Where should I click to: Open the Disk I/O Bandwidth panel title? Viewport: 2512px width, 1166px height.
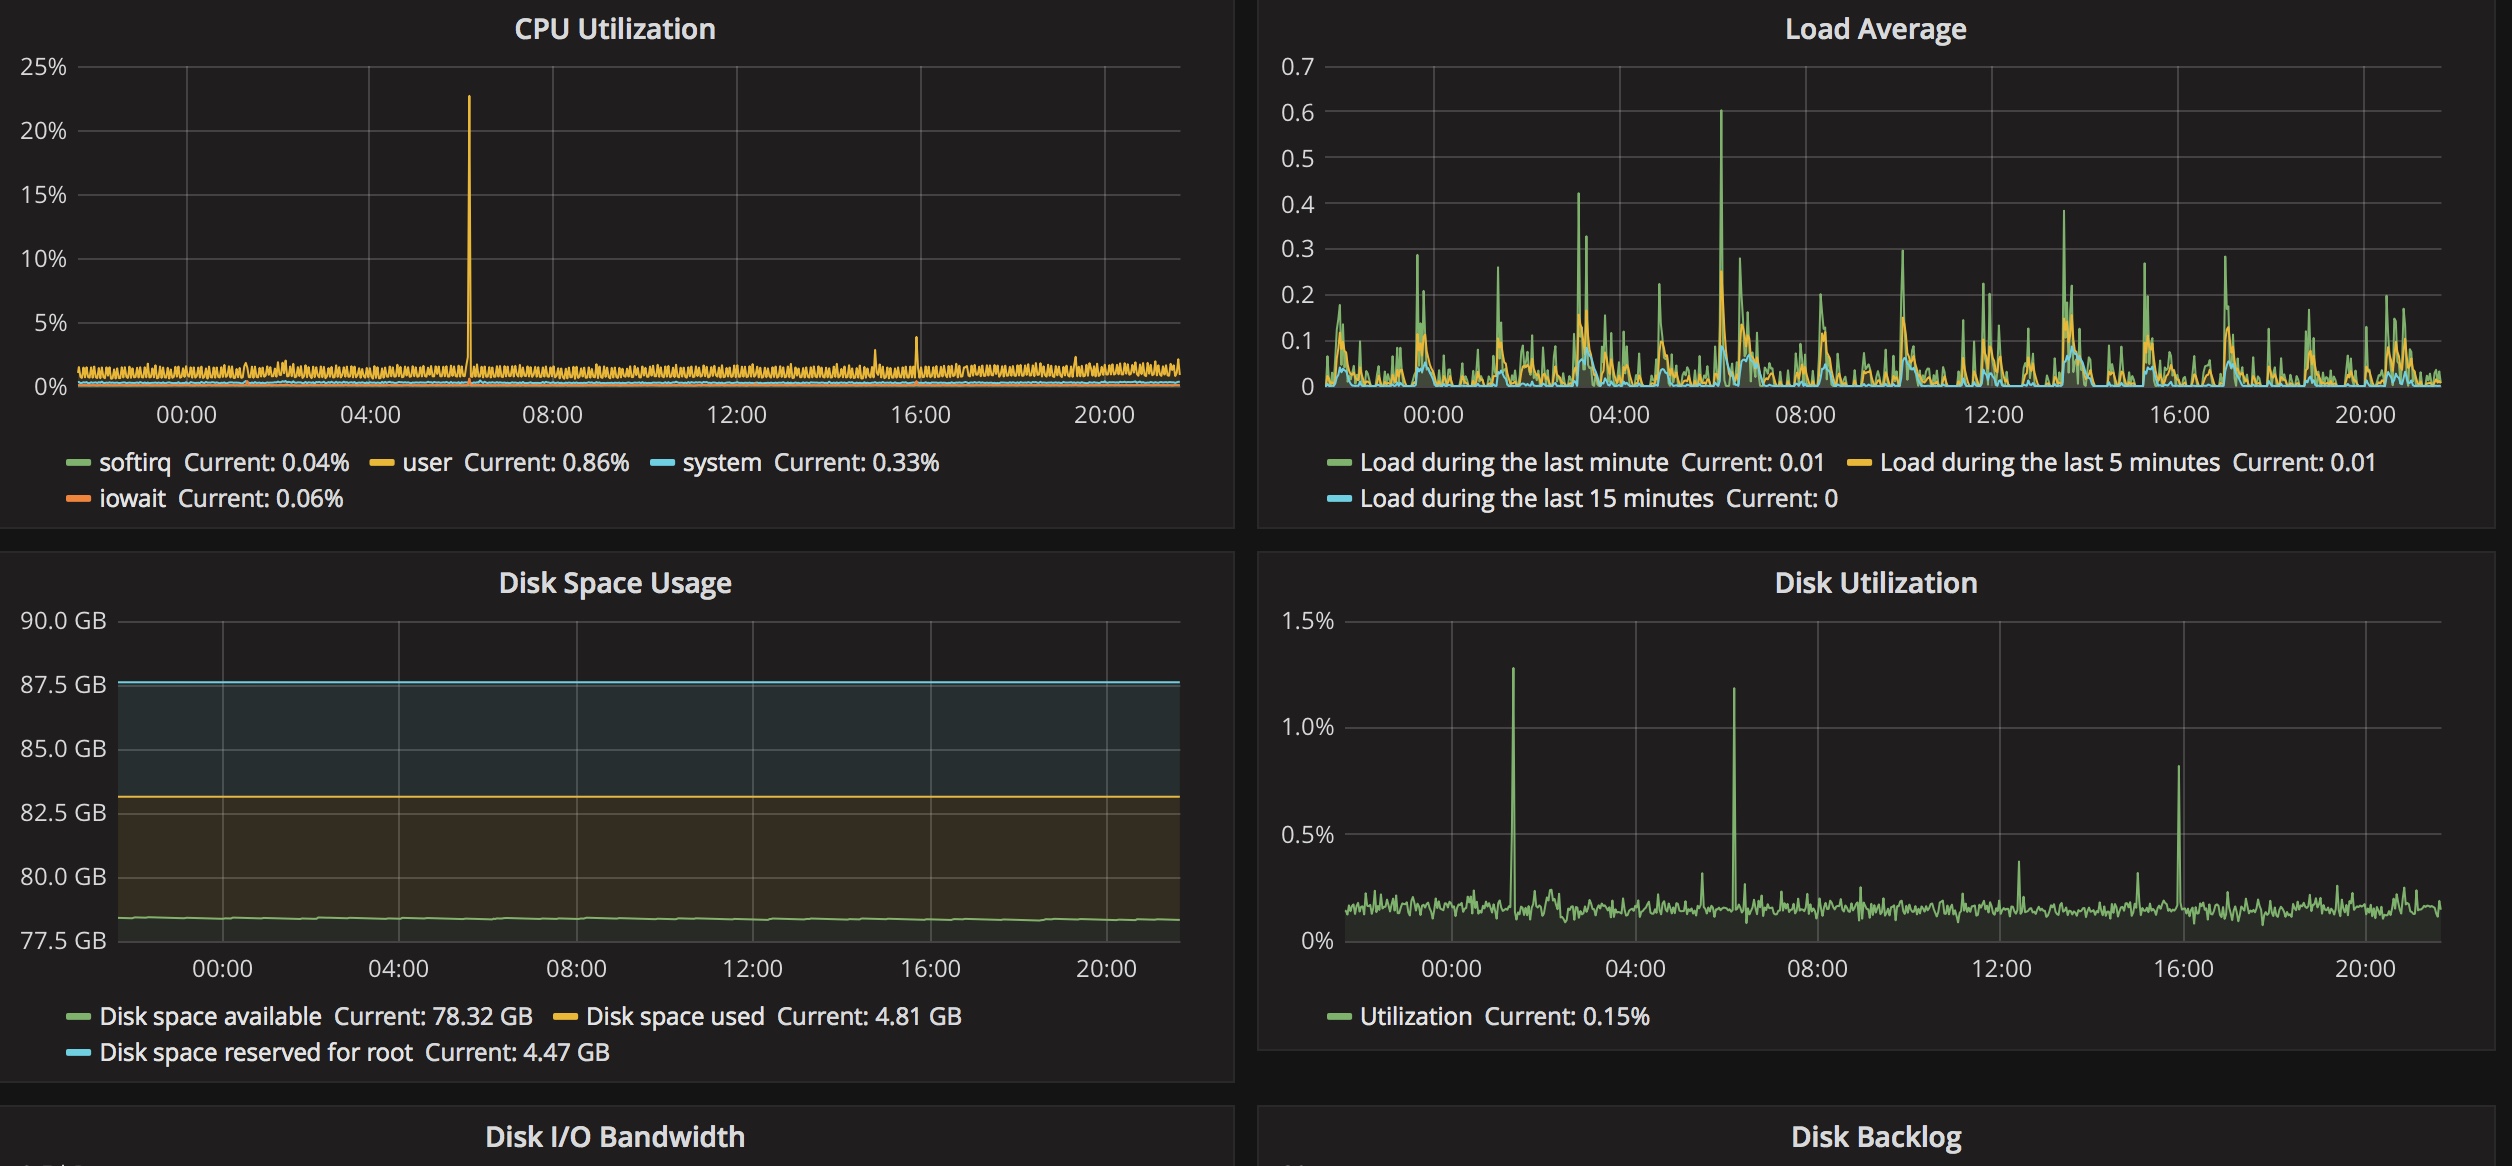tap(615, 1137)
